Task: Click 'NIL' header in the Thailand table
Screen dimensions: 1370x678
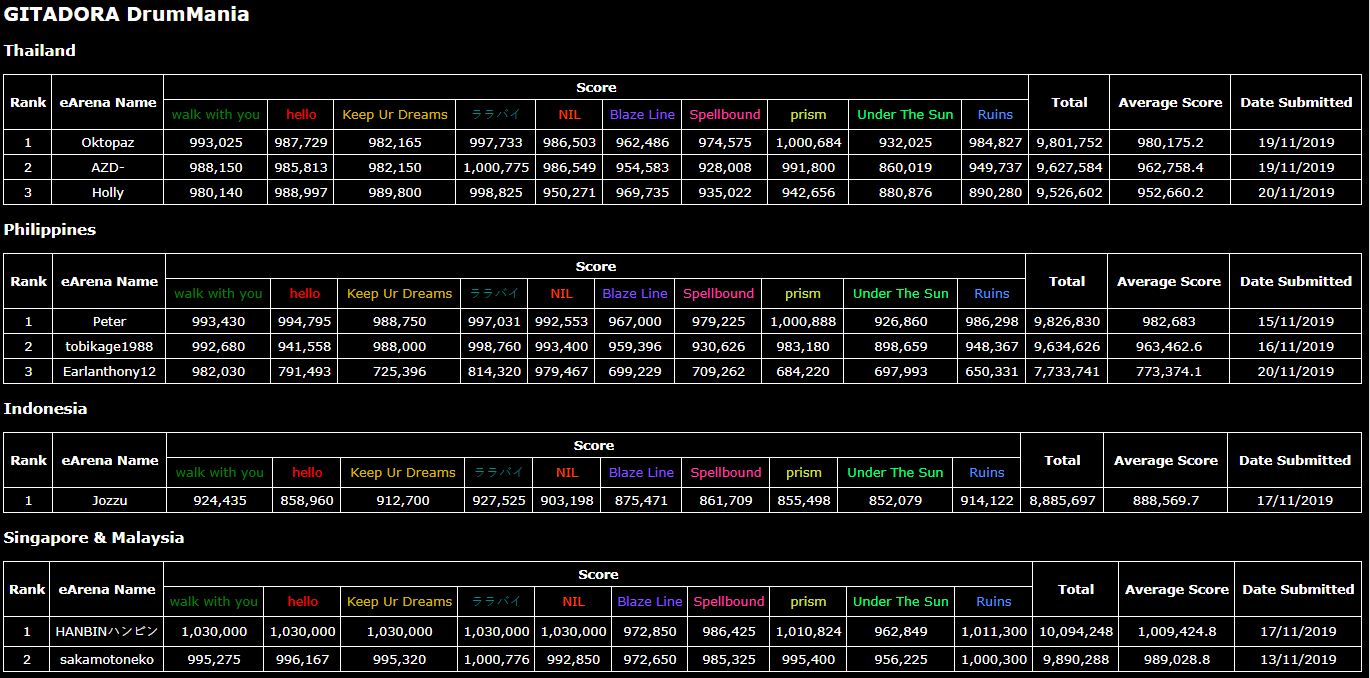Action: [x=569, y=115]
